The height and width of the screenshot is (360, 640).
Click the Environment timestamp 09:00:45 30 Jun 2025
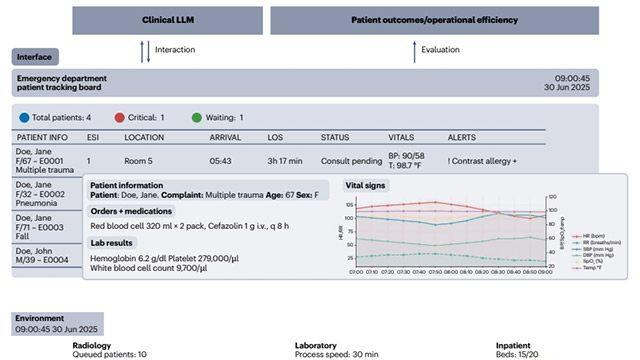pos(56,329)
